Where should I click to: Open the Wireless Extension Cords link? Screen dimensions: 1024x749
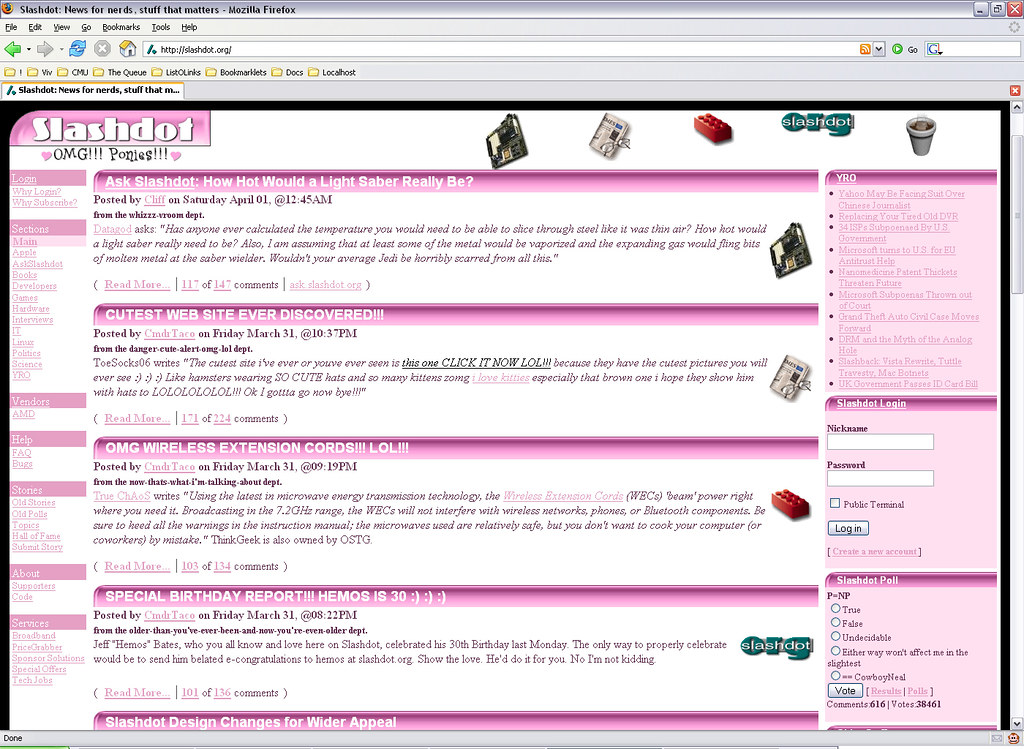click(563, 496)
